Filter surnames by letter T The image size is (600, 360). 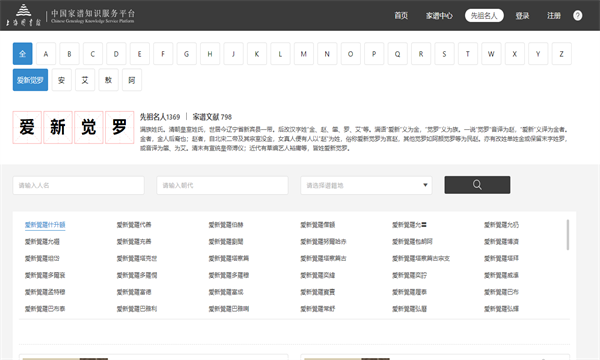[x=468, y=54]
